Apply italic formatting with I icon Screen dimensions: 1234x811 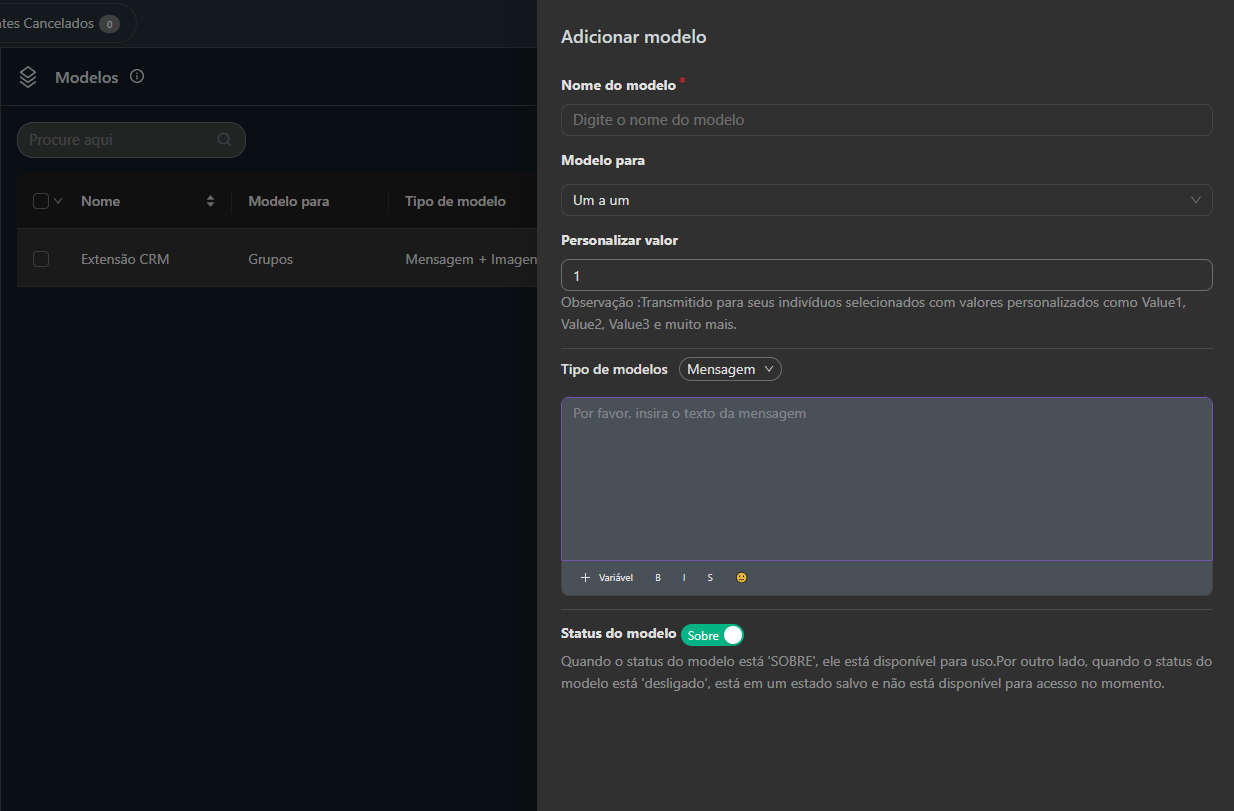click(x=684, y=578)
